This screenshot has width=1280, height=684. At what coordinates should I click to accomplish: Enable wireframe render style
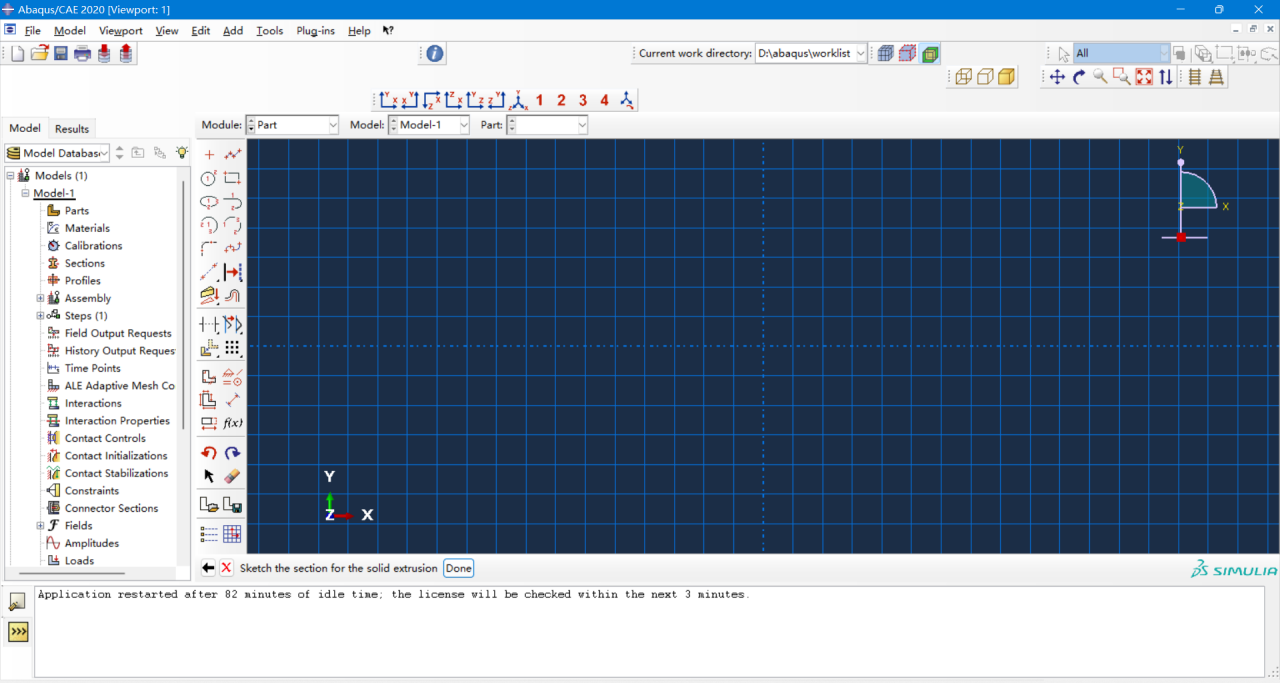963,77
